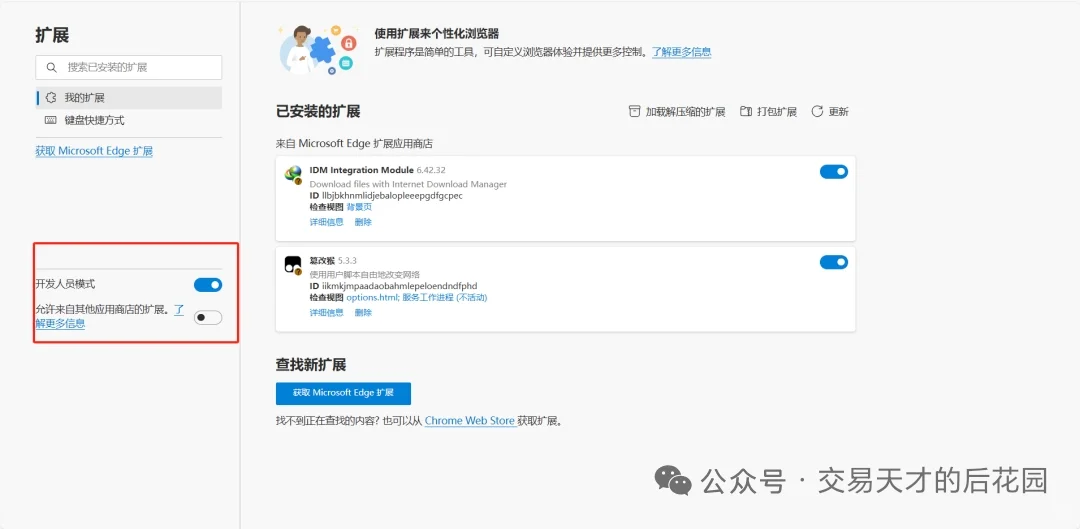Click 打包扩展 button
The width and height of the screenshot is (1080, 529).
point(768,112)
